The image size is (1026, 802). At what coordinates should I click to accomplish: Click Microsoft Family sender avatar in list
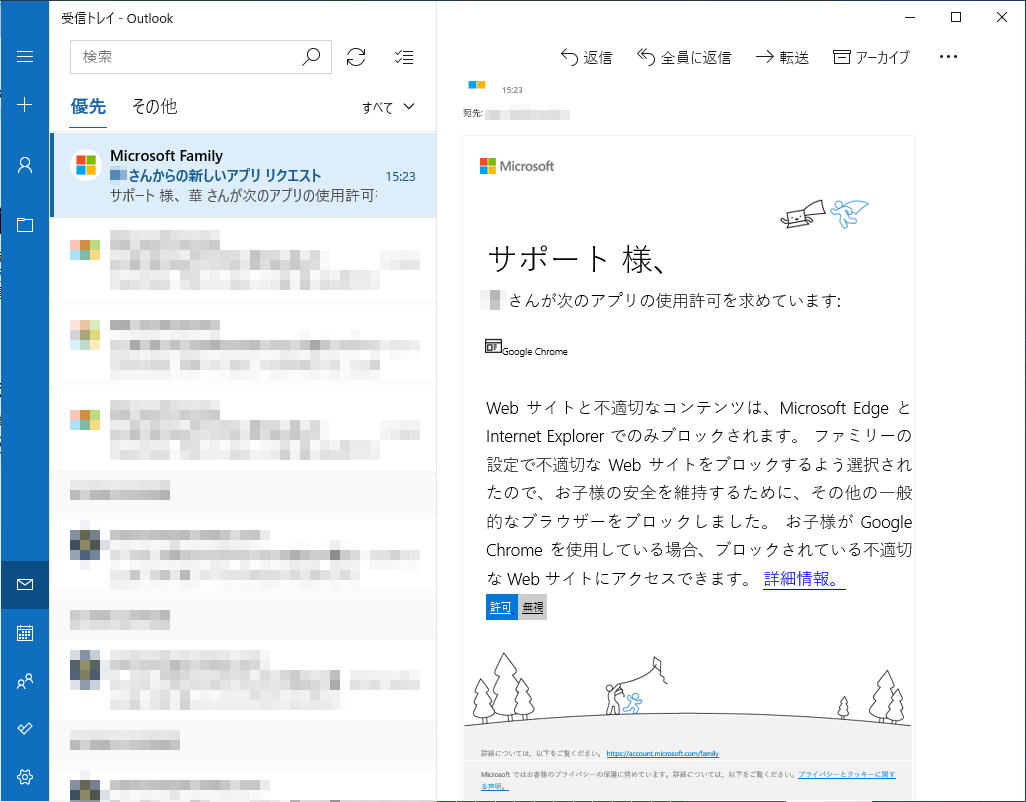coord(86,165)
